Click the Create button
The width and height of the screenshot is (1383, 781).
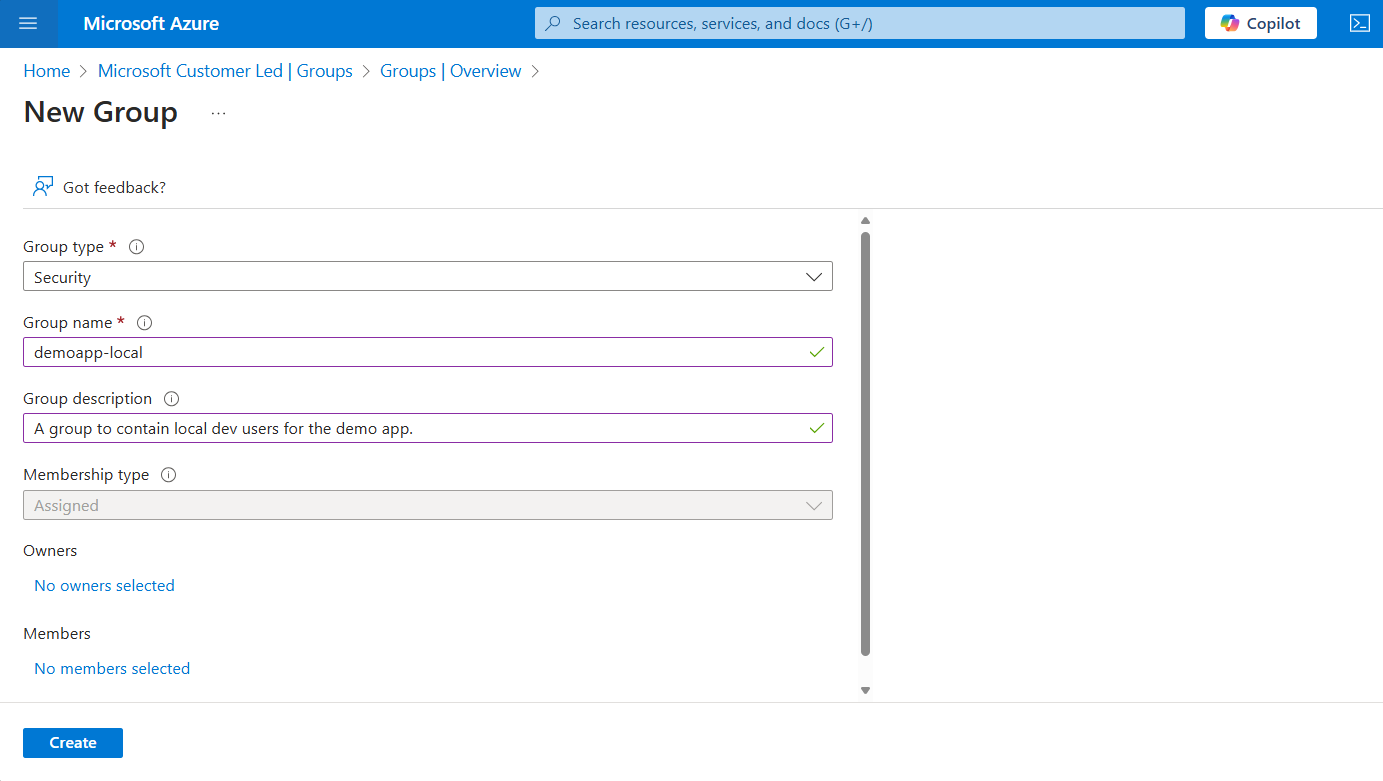pos(72,742)
